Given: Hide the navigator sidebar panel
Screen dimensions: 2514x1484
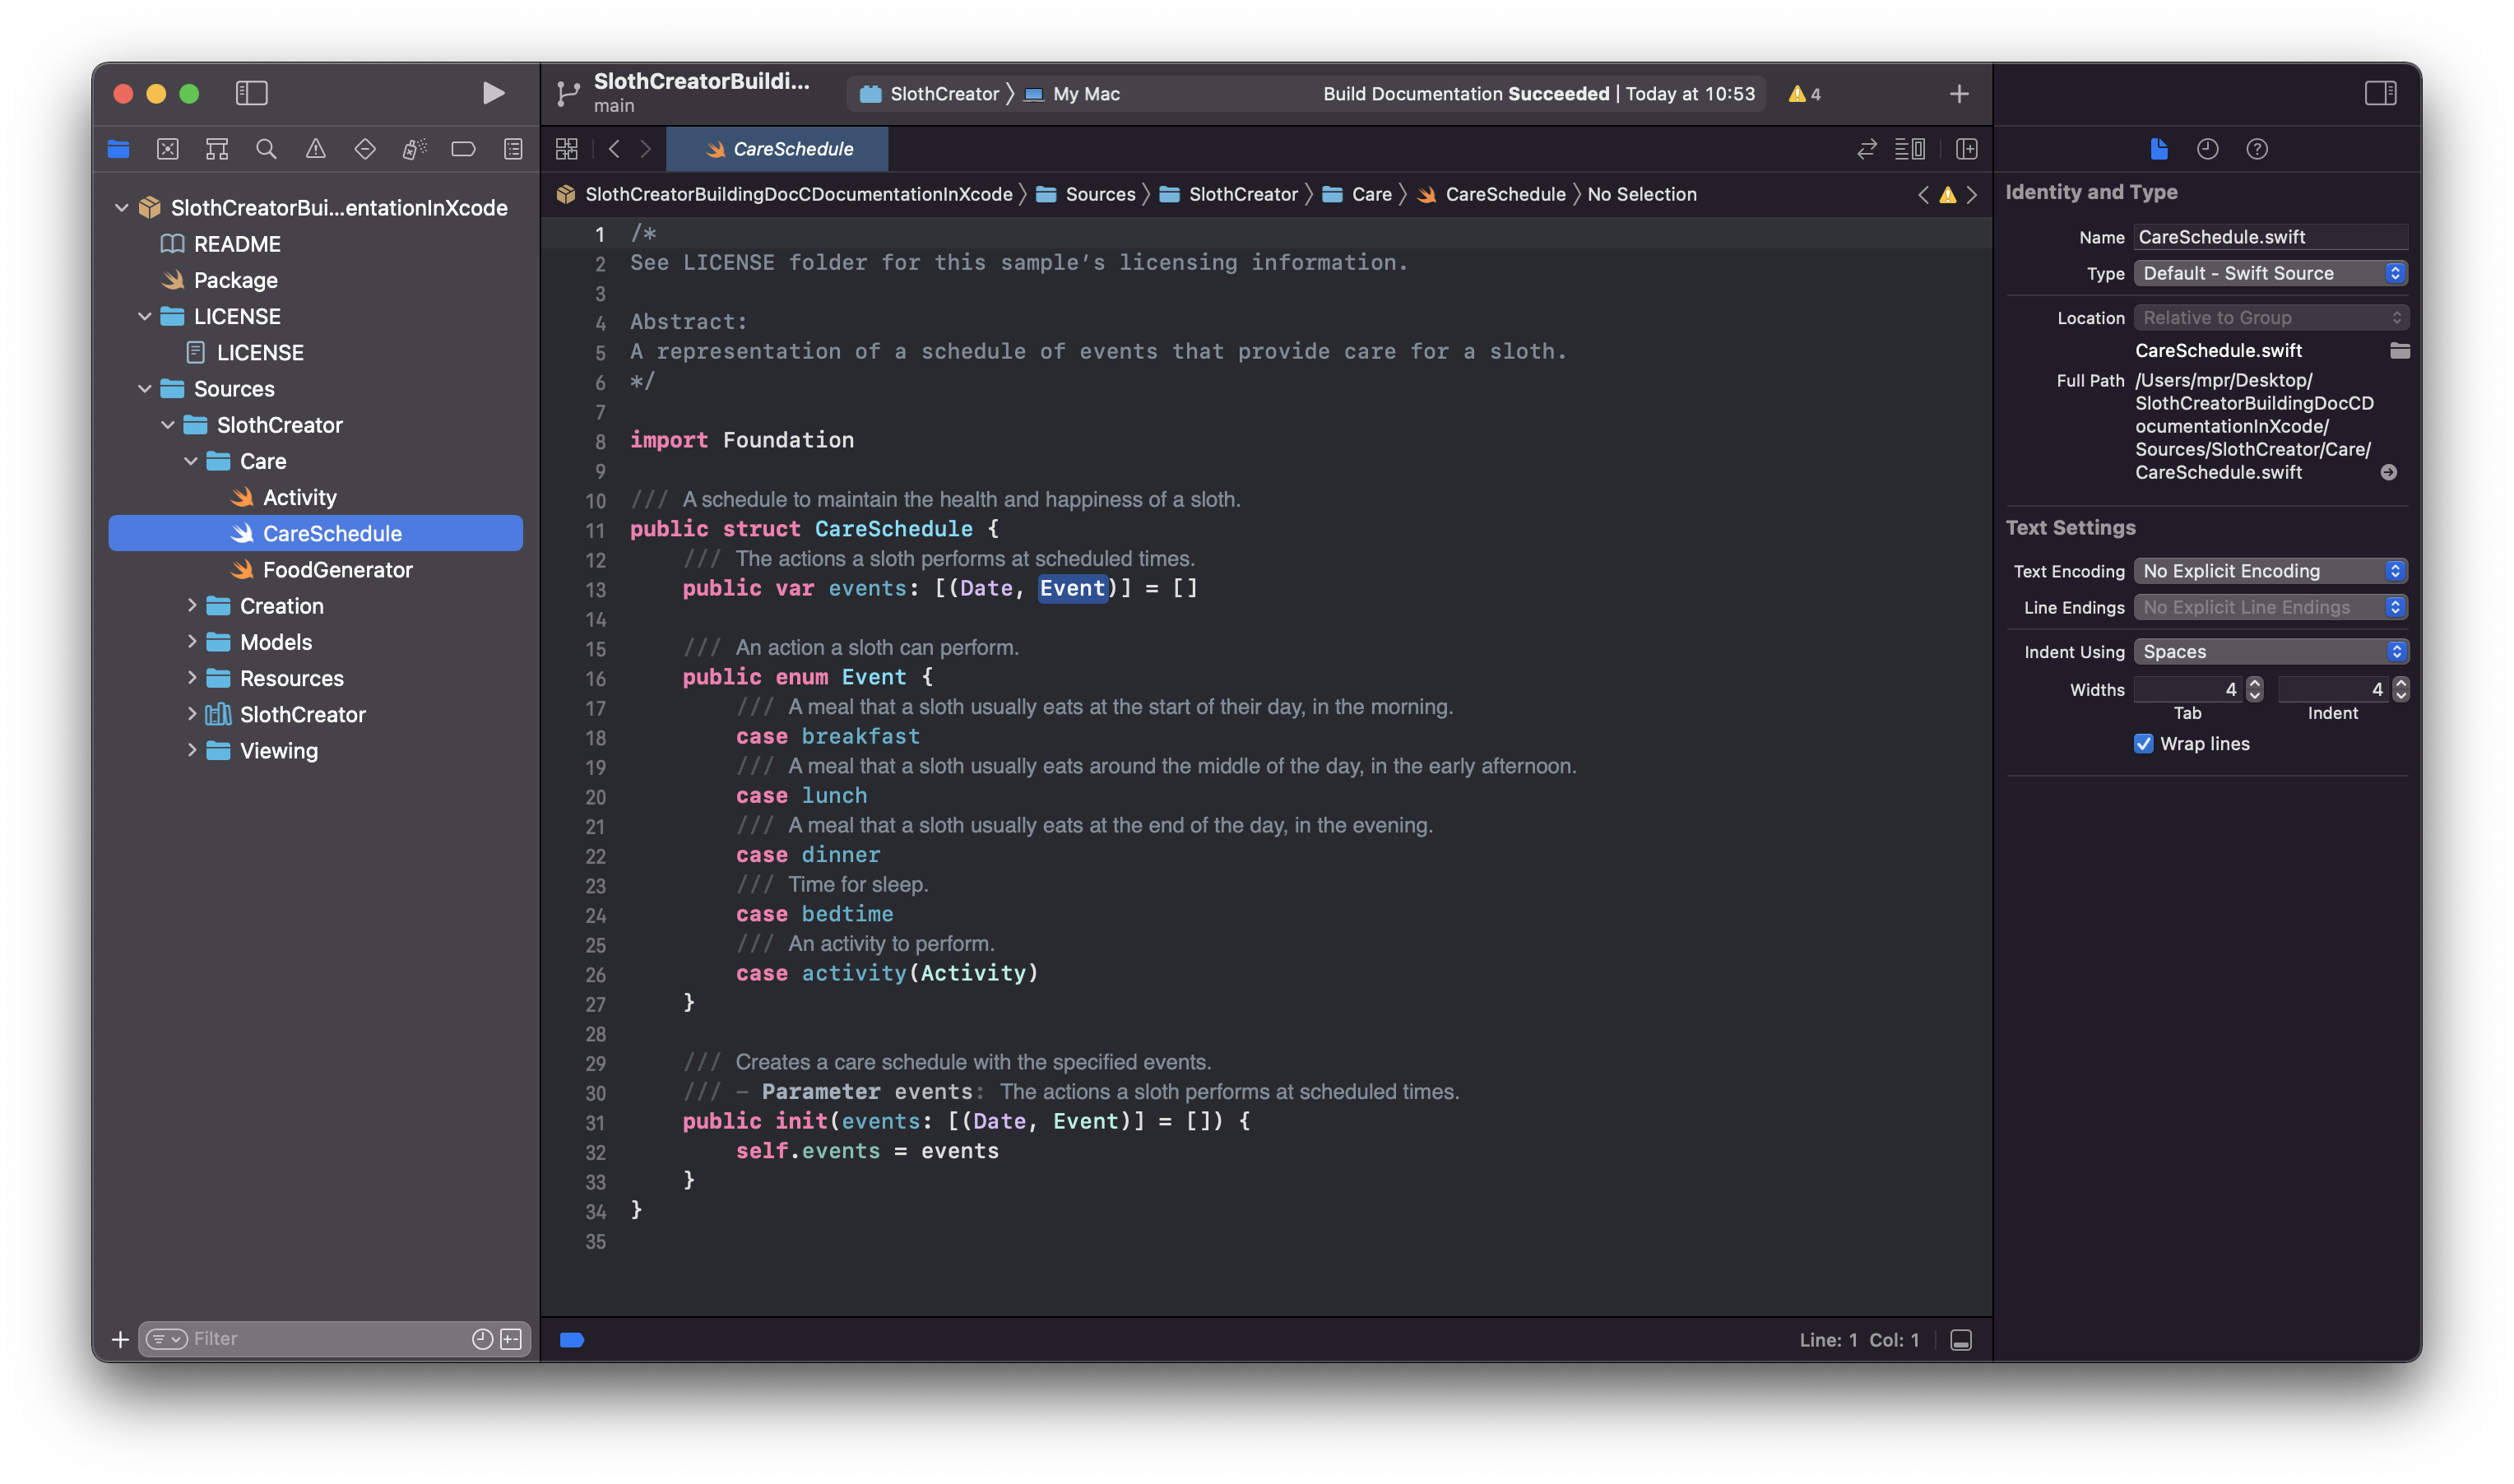Looking at the screenshot, I should (x=251, y=93).
